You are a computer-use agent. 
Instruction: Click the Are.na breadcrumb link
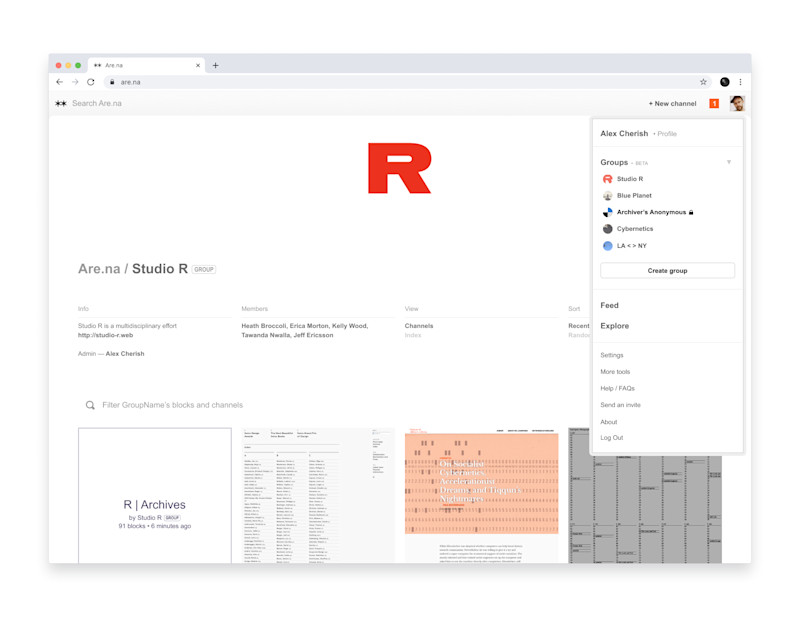click(99, 269)
